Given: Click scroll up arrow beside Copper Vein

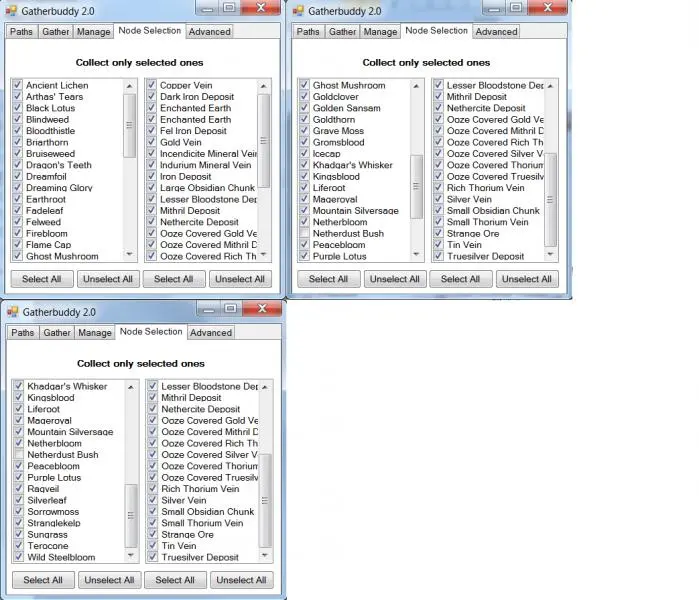Looking at the screenshot, I should [x=263, y=86].
